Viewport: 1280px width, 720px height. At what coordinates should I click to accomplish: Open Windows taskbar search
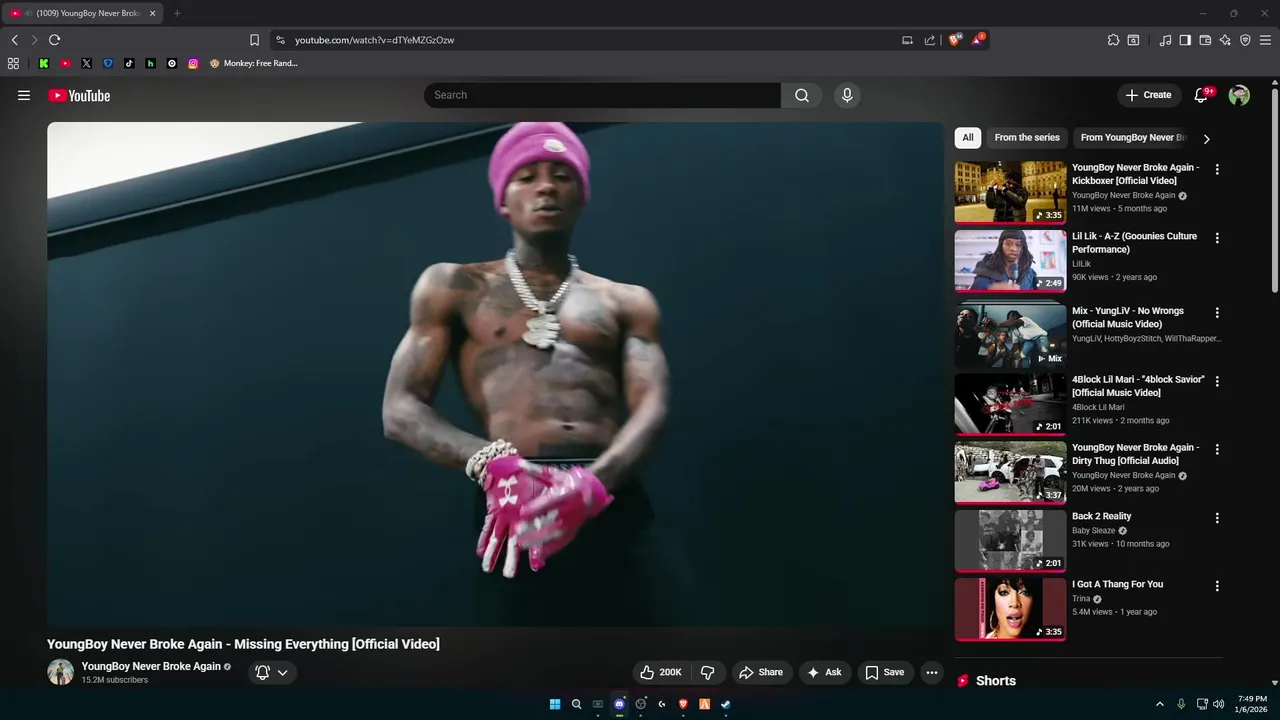[576, 704]
